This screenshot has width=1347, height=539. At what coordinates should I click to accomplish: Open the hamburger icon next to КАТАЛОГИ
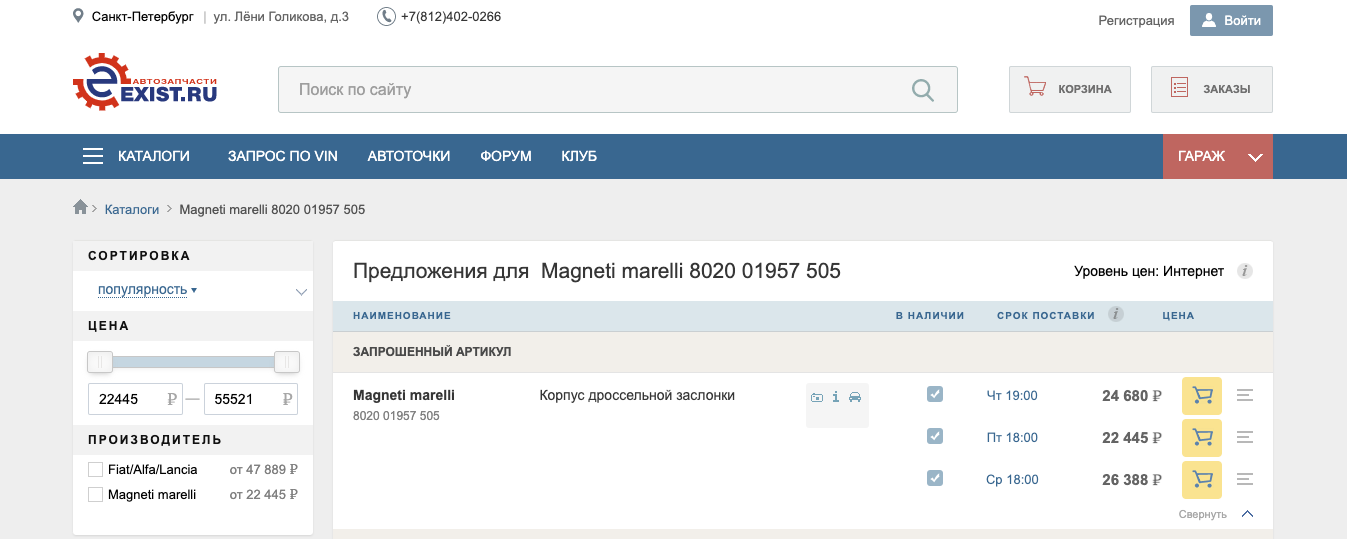coord(93,156)
